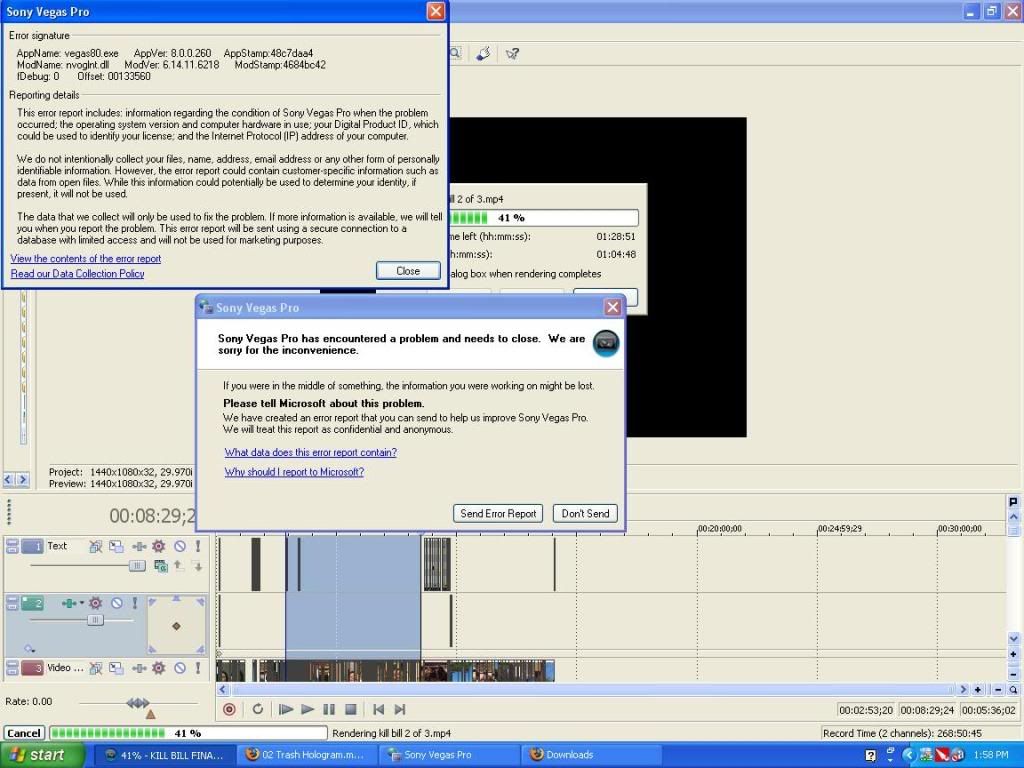Solo Video track 3

click(198, 667)
